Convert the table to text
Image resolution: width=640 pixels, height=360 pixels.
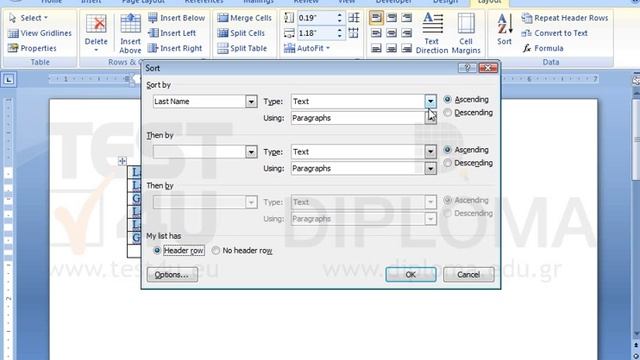(554, 33)
